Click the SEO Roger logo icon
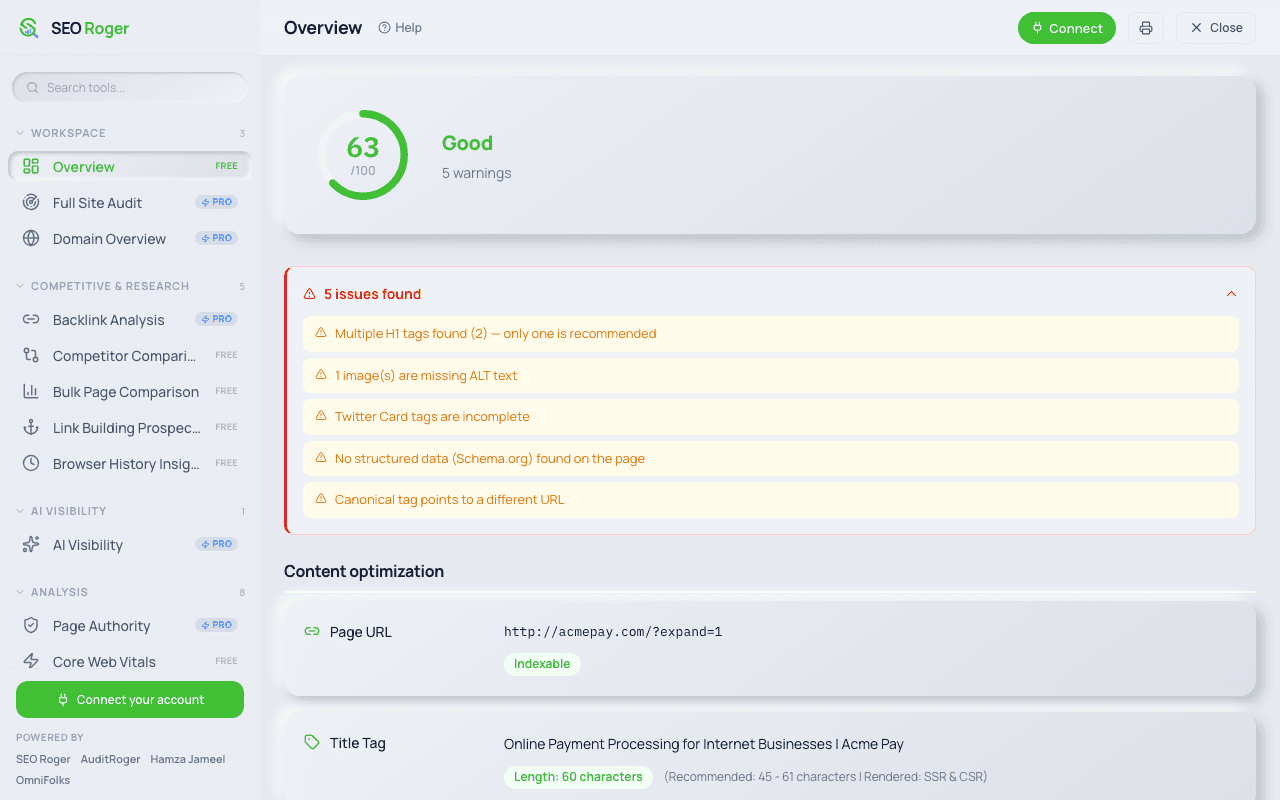This screenshot has height=800, width=1280. [x=29, y=28]
